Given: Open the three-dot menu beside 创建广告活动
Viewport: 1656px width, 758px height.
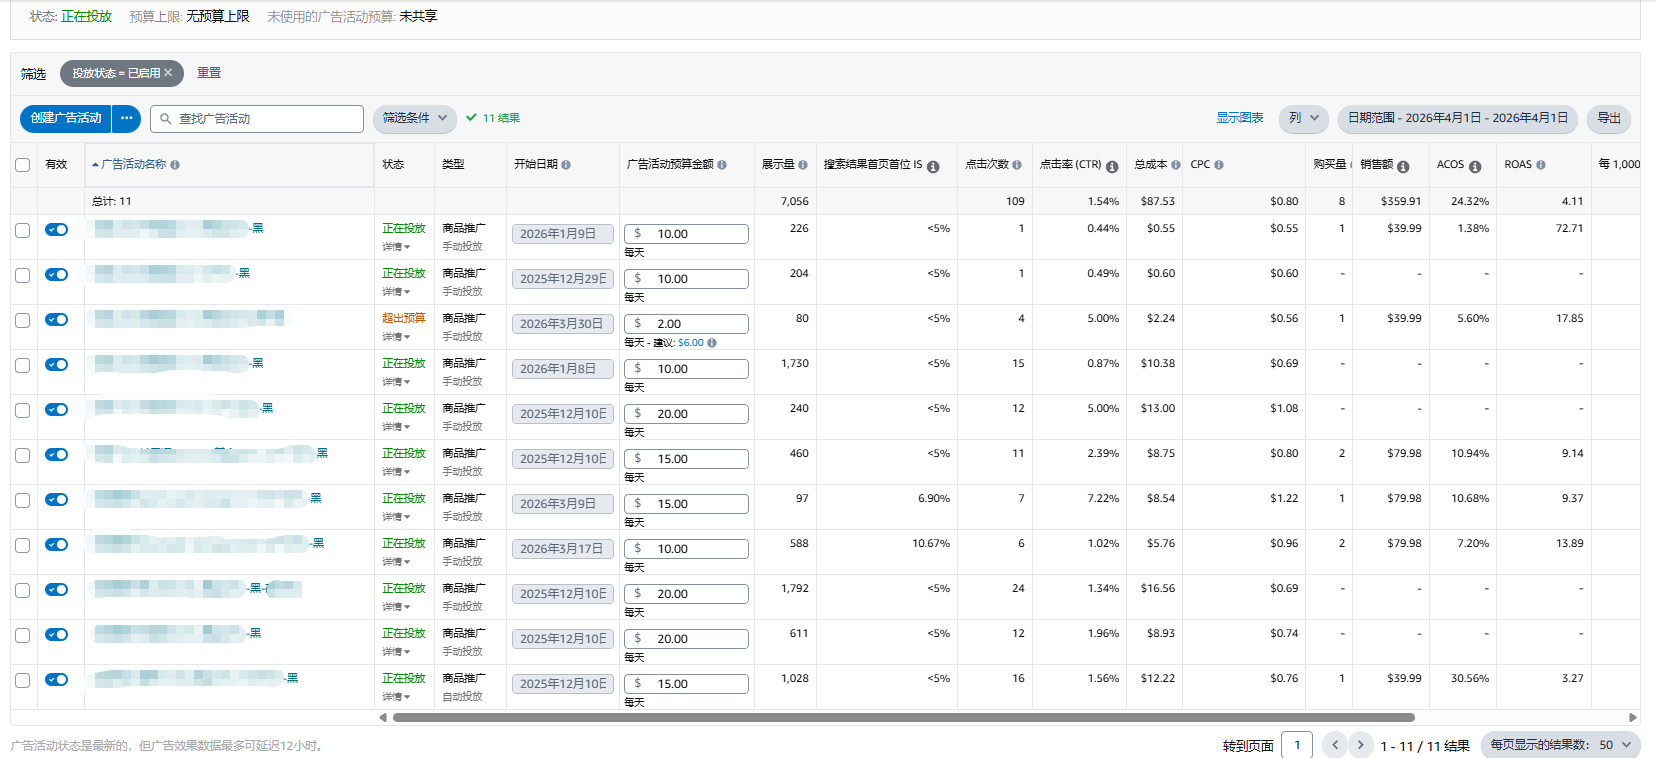Looking at the screenshot, I should 126,118.
